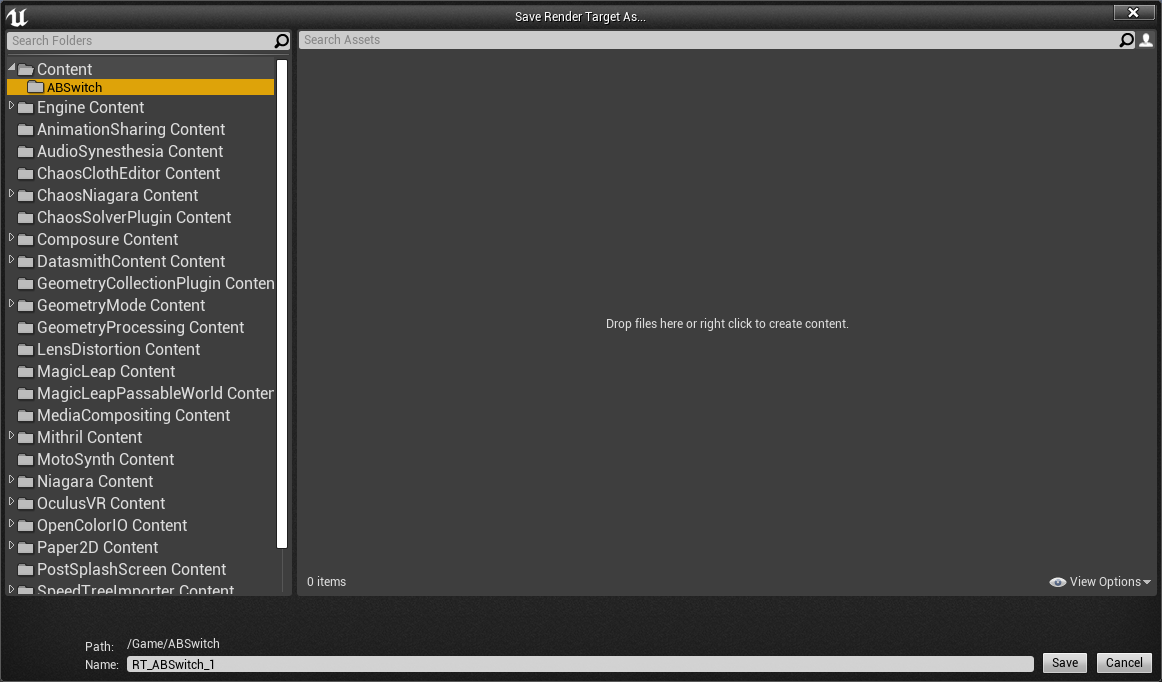Click the Name field containing RT_ABSwitch_1
Screen dimensions: 1162x682
click(580, 664)
